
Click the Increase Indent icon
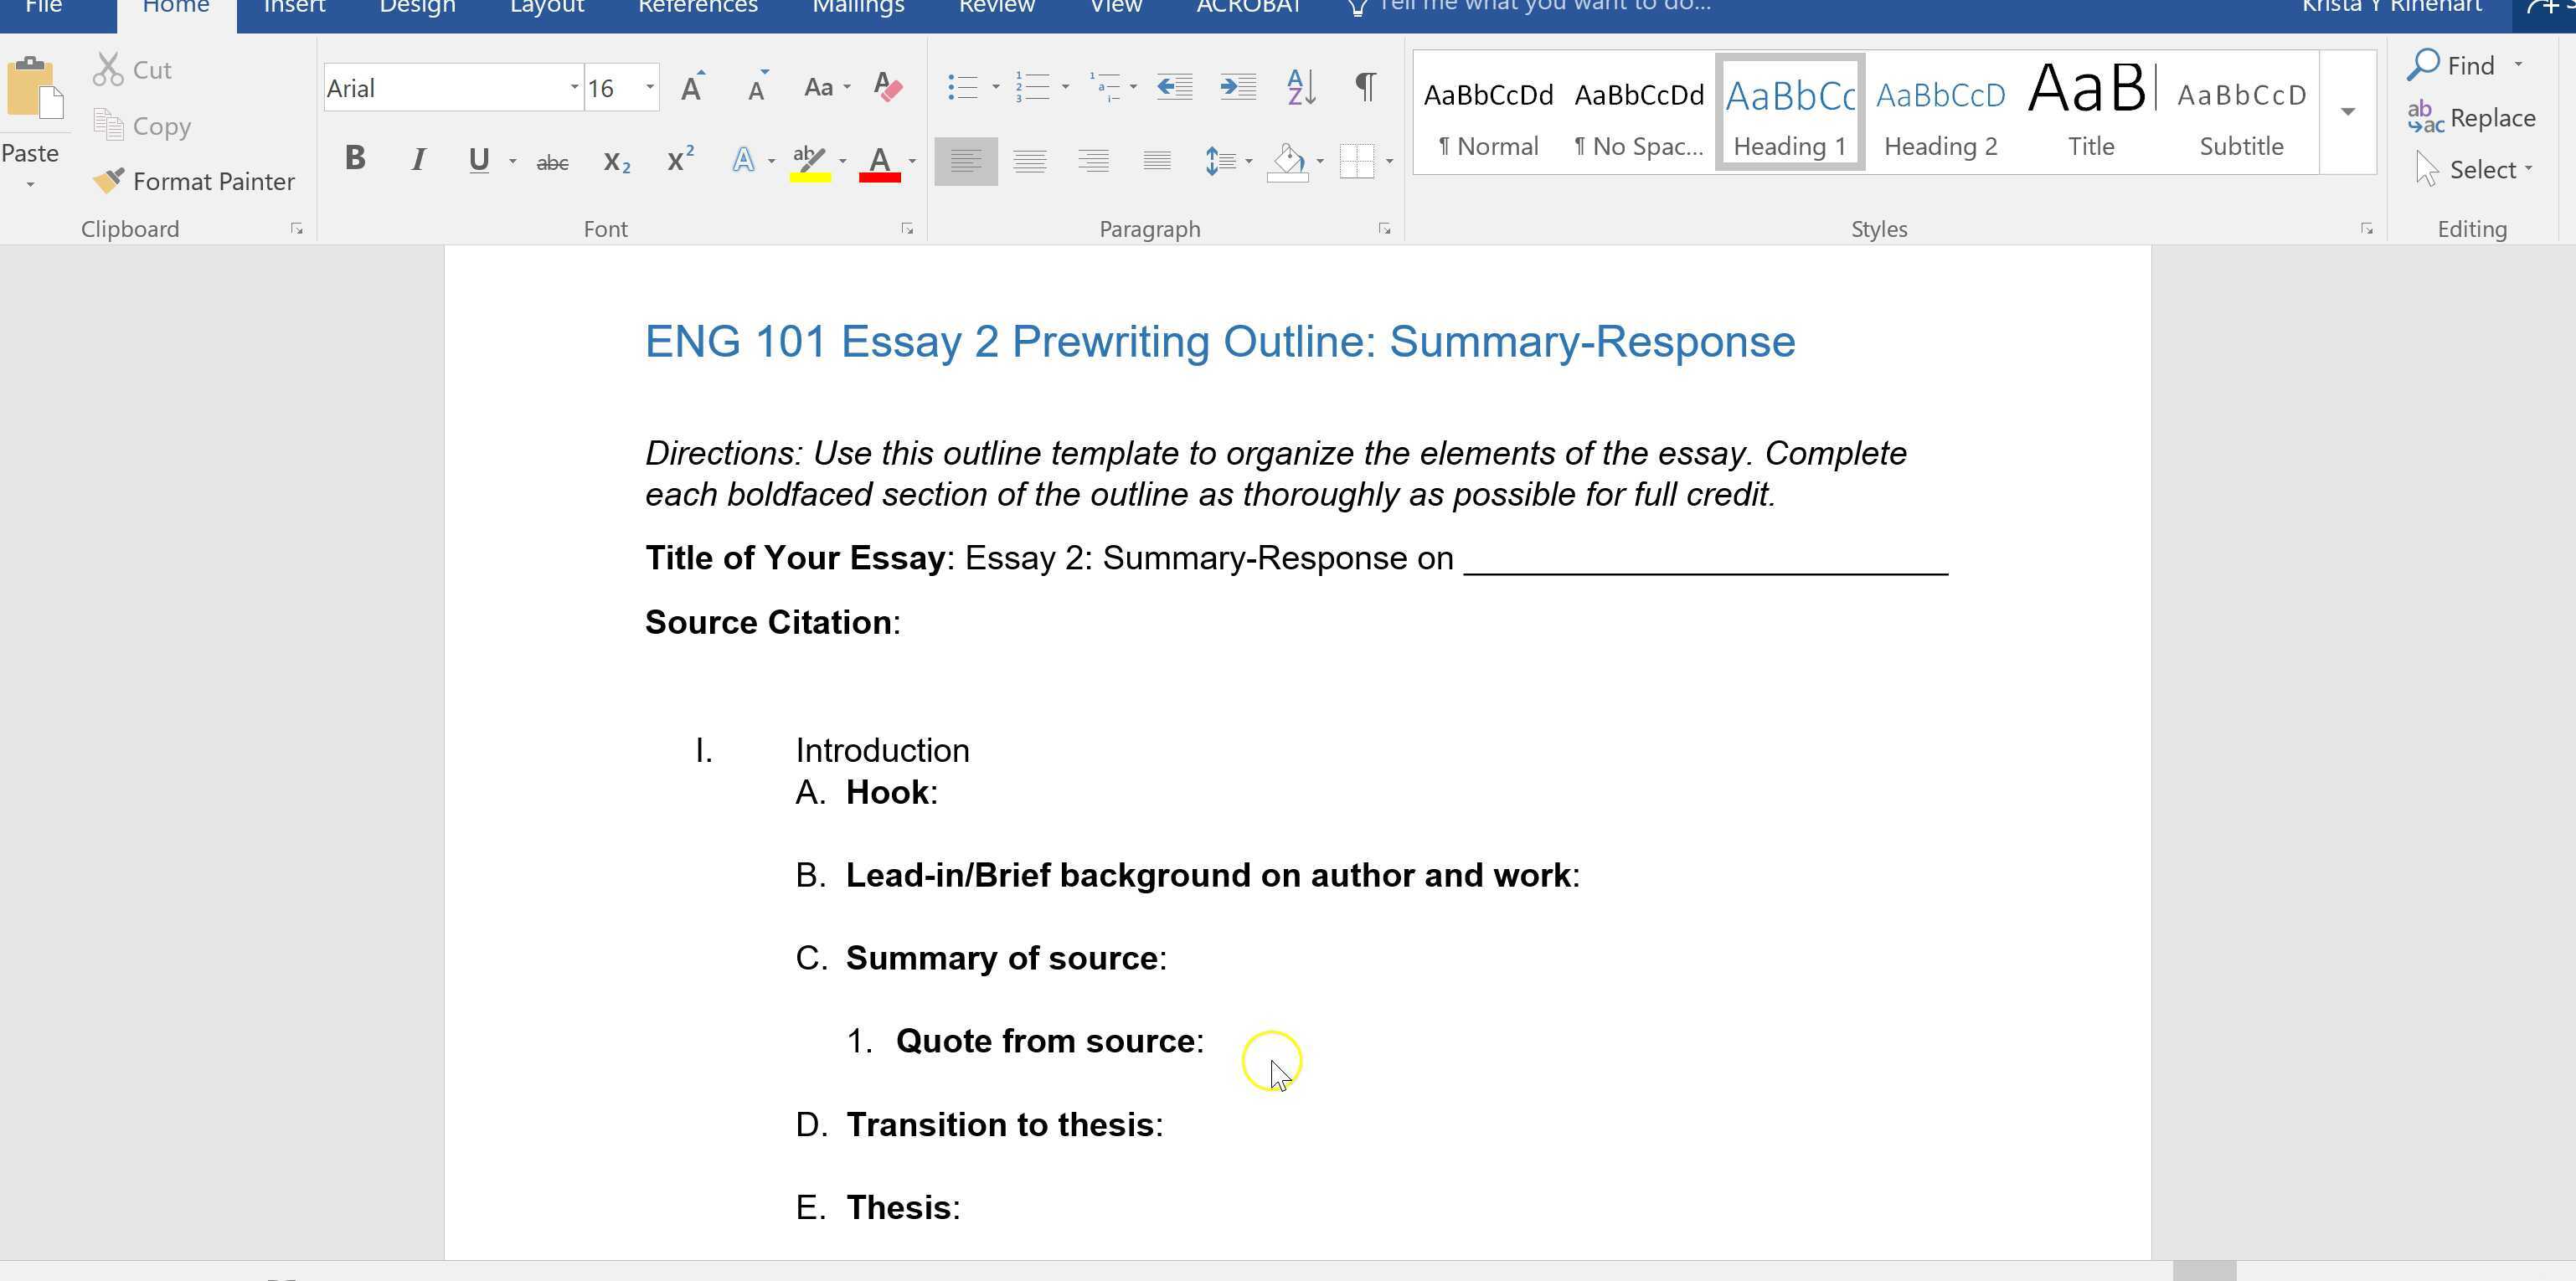click(x=1236, y=87)
